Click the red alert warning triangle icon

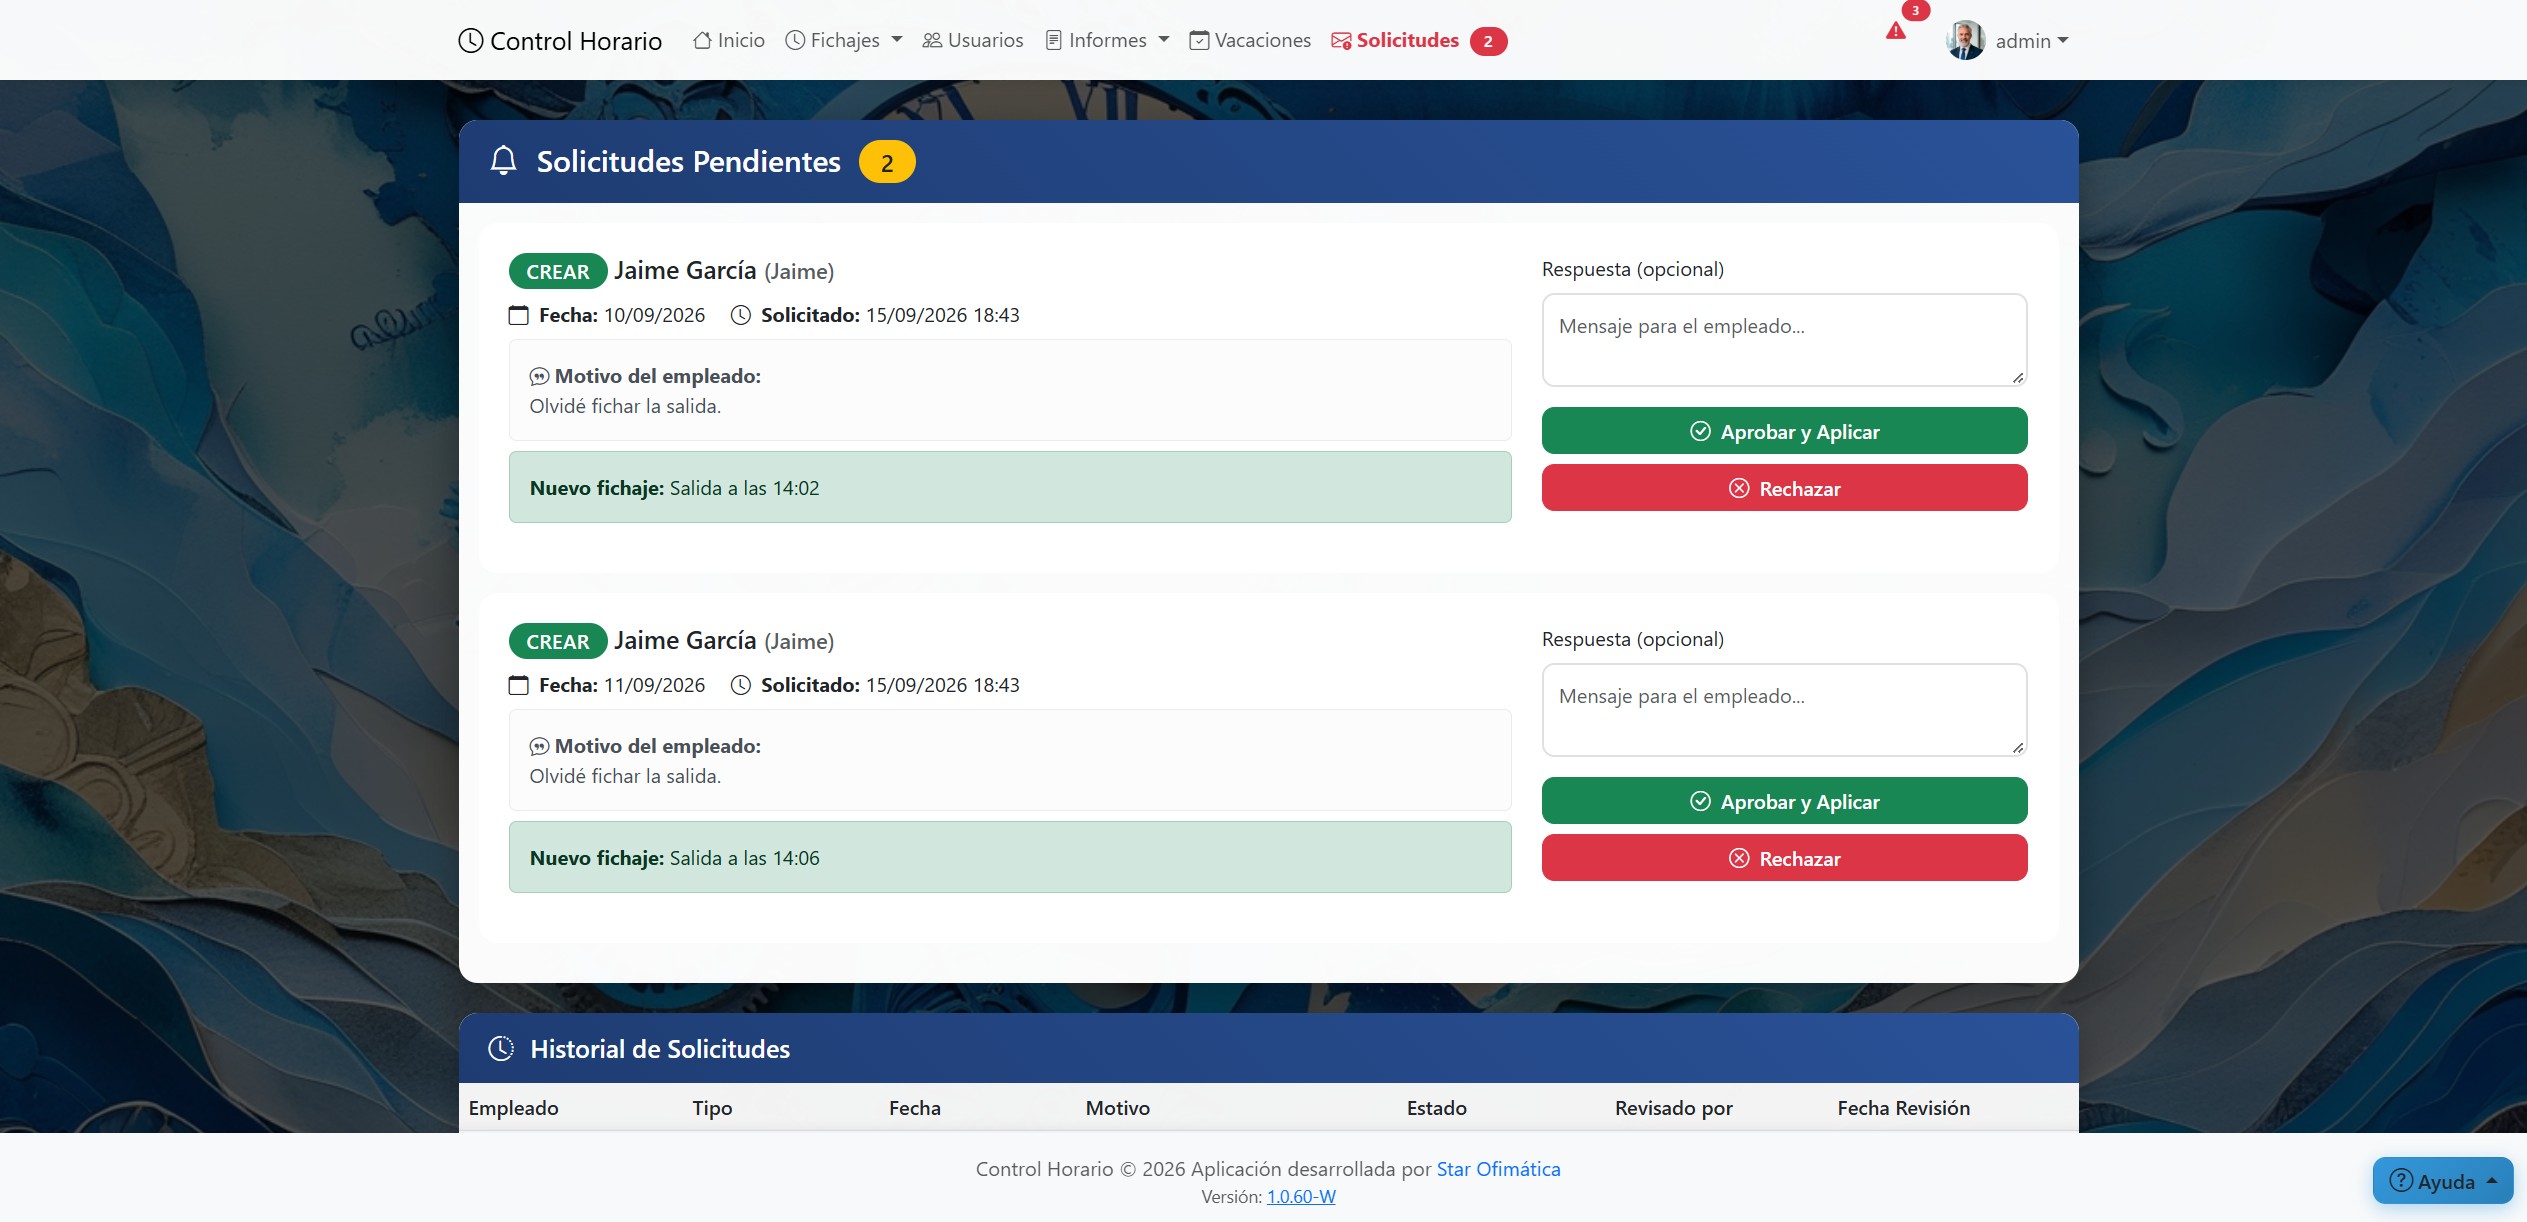[1895, 31]
